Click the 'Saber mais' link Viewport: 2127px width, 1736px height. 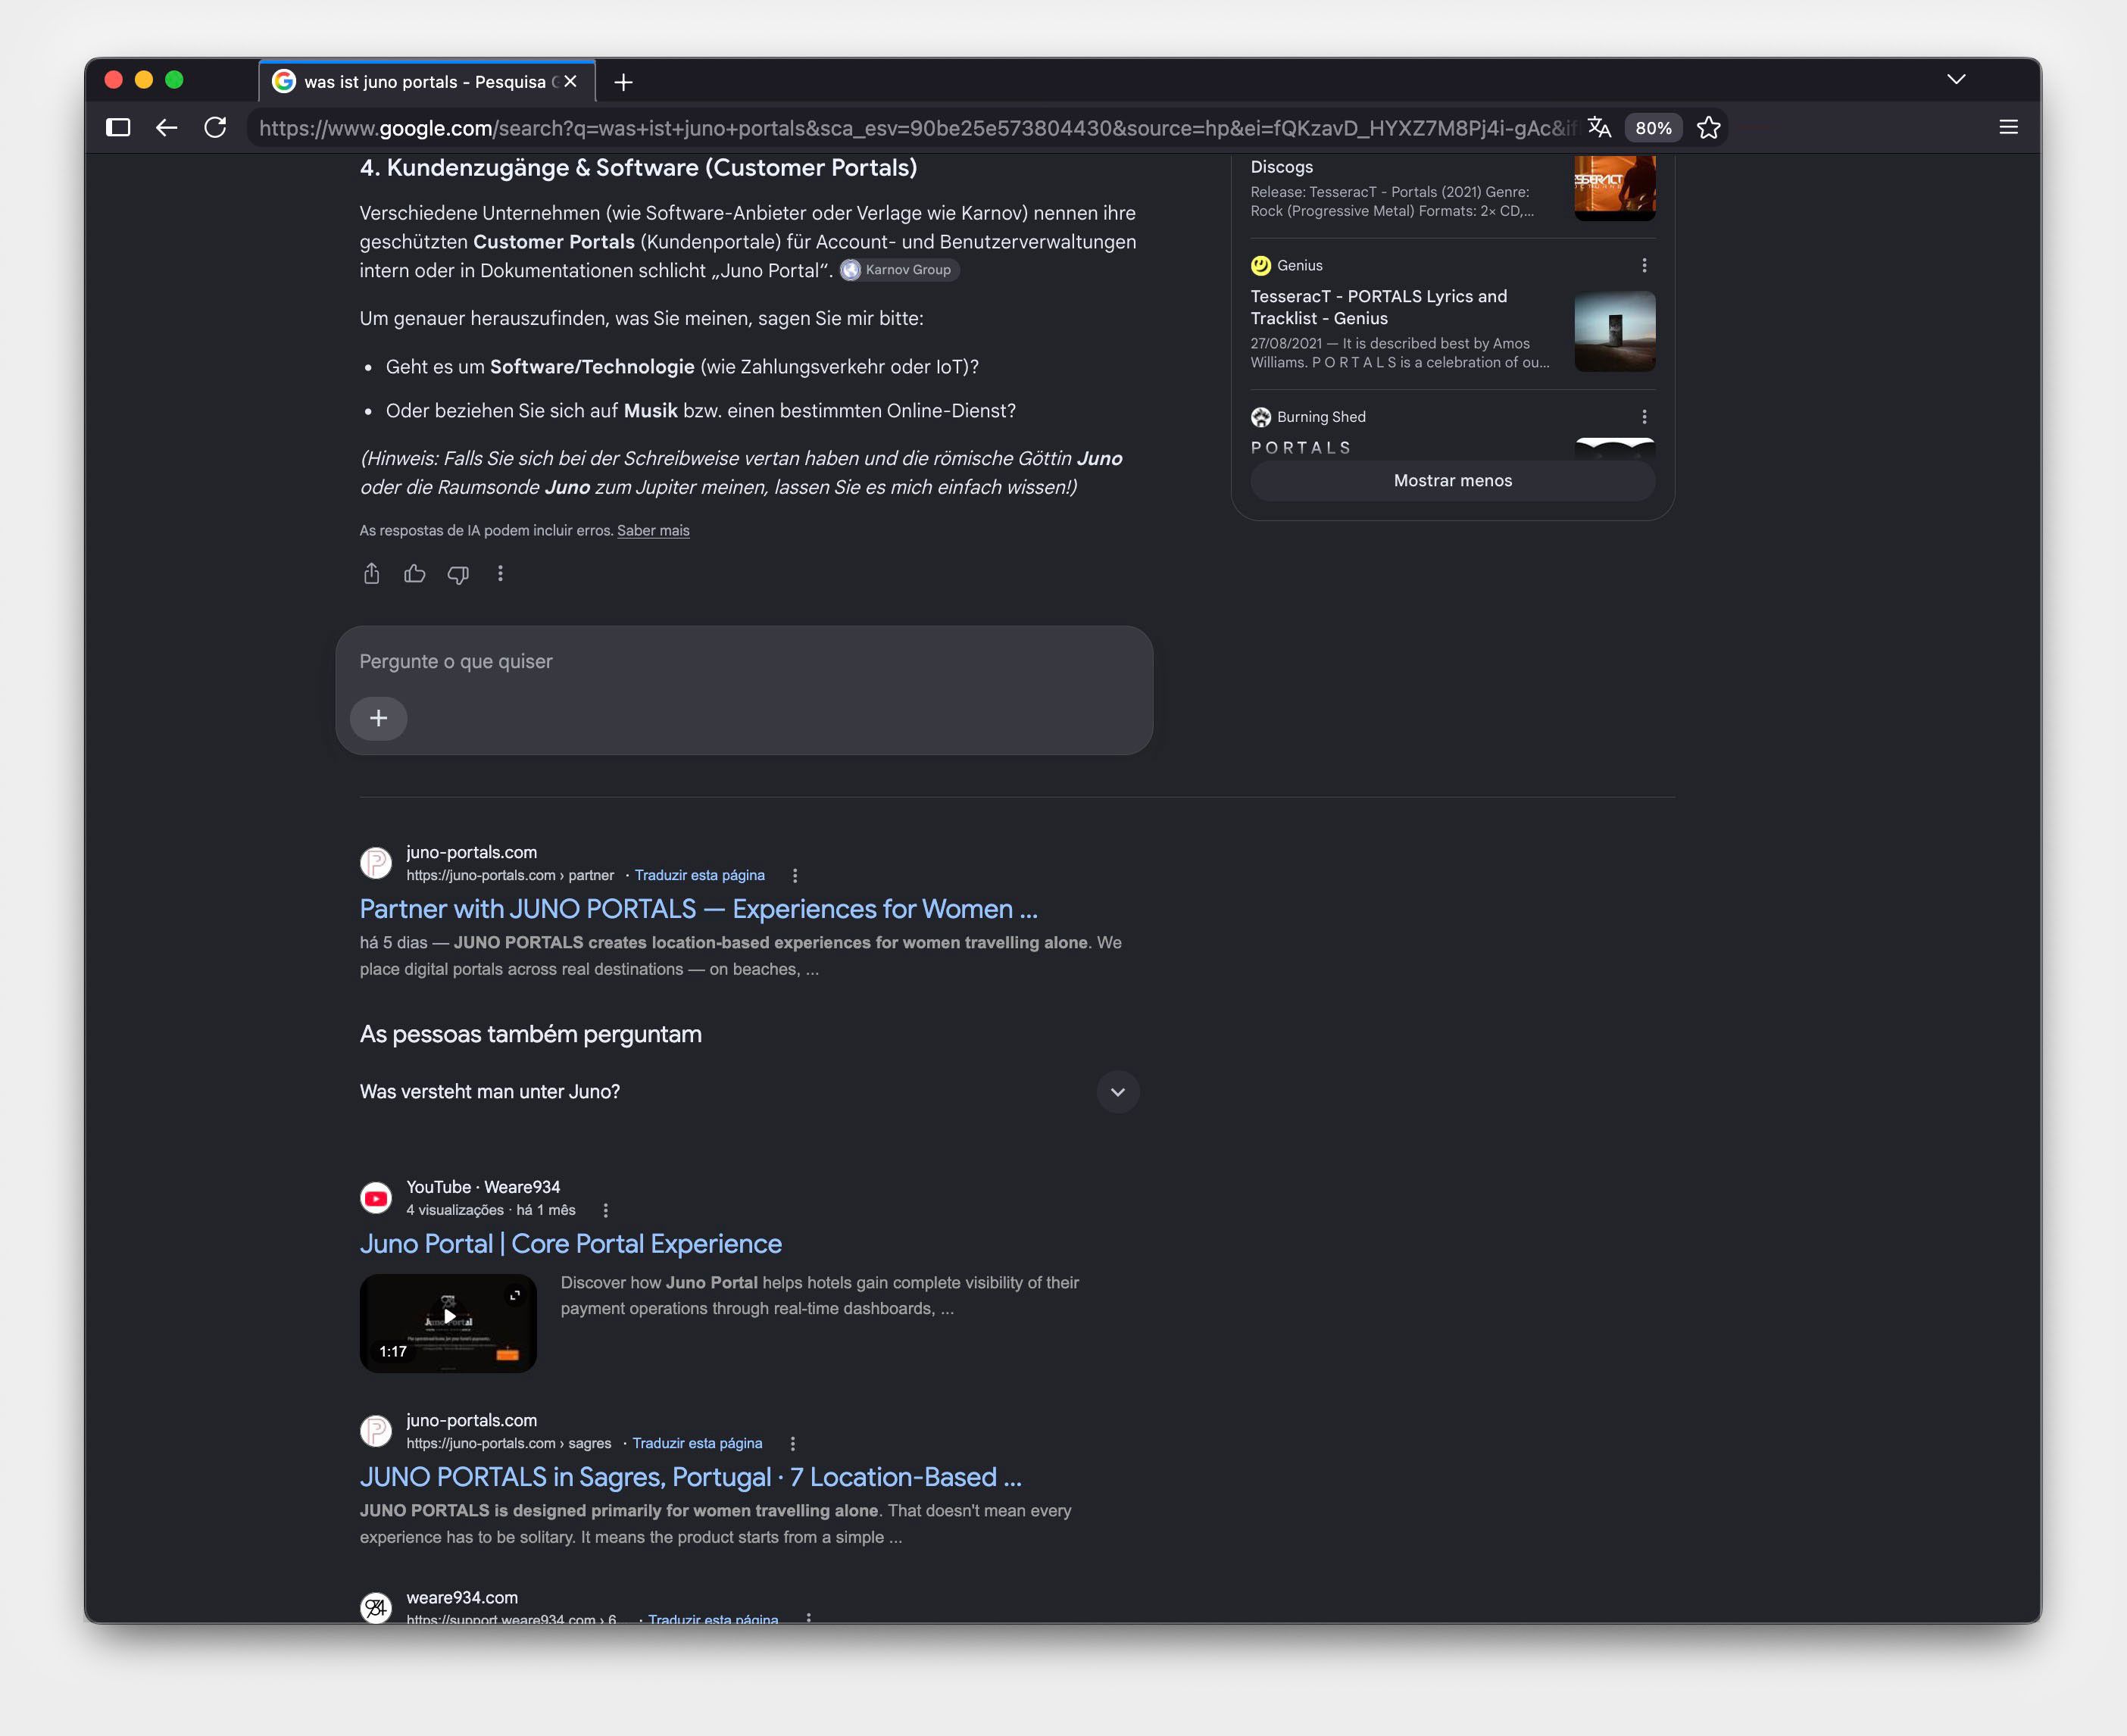pyautogui.click(x=653, y=531)
